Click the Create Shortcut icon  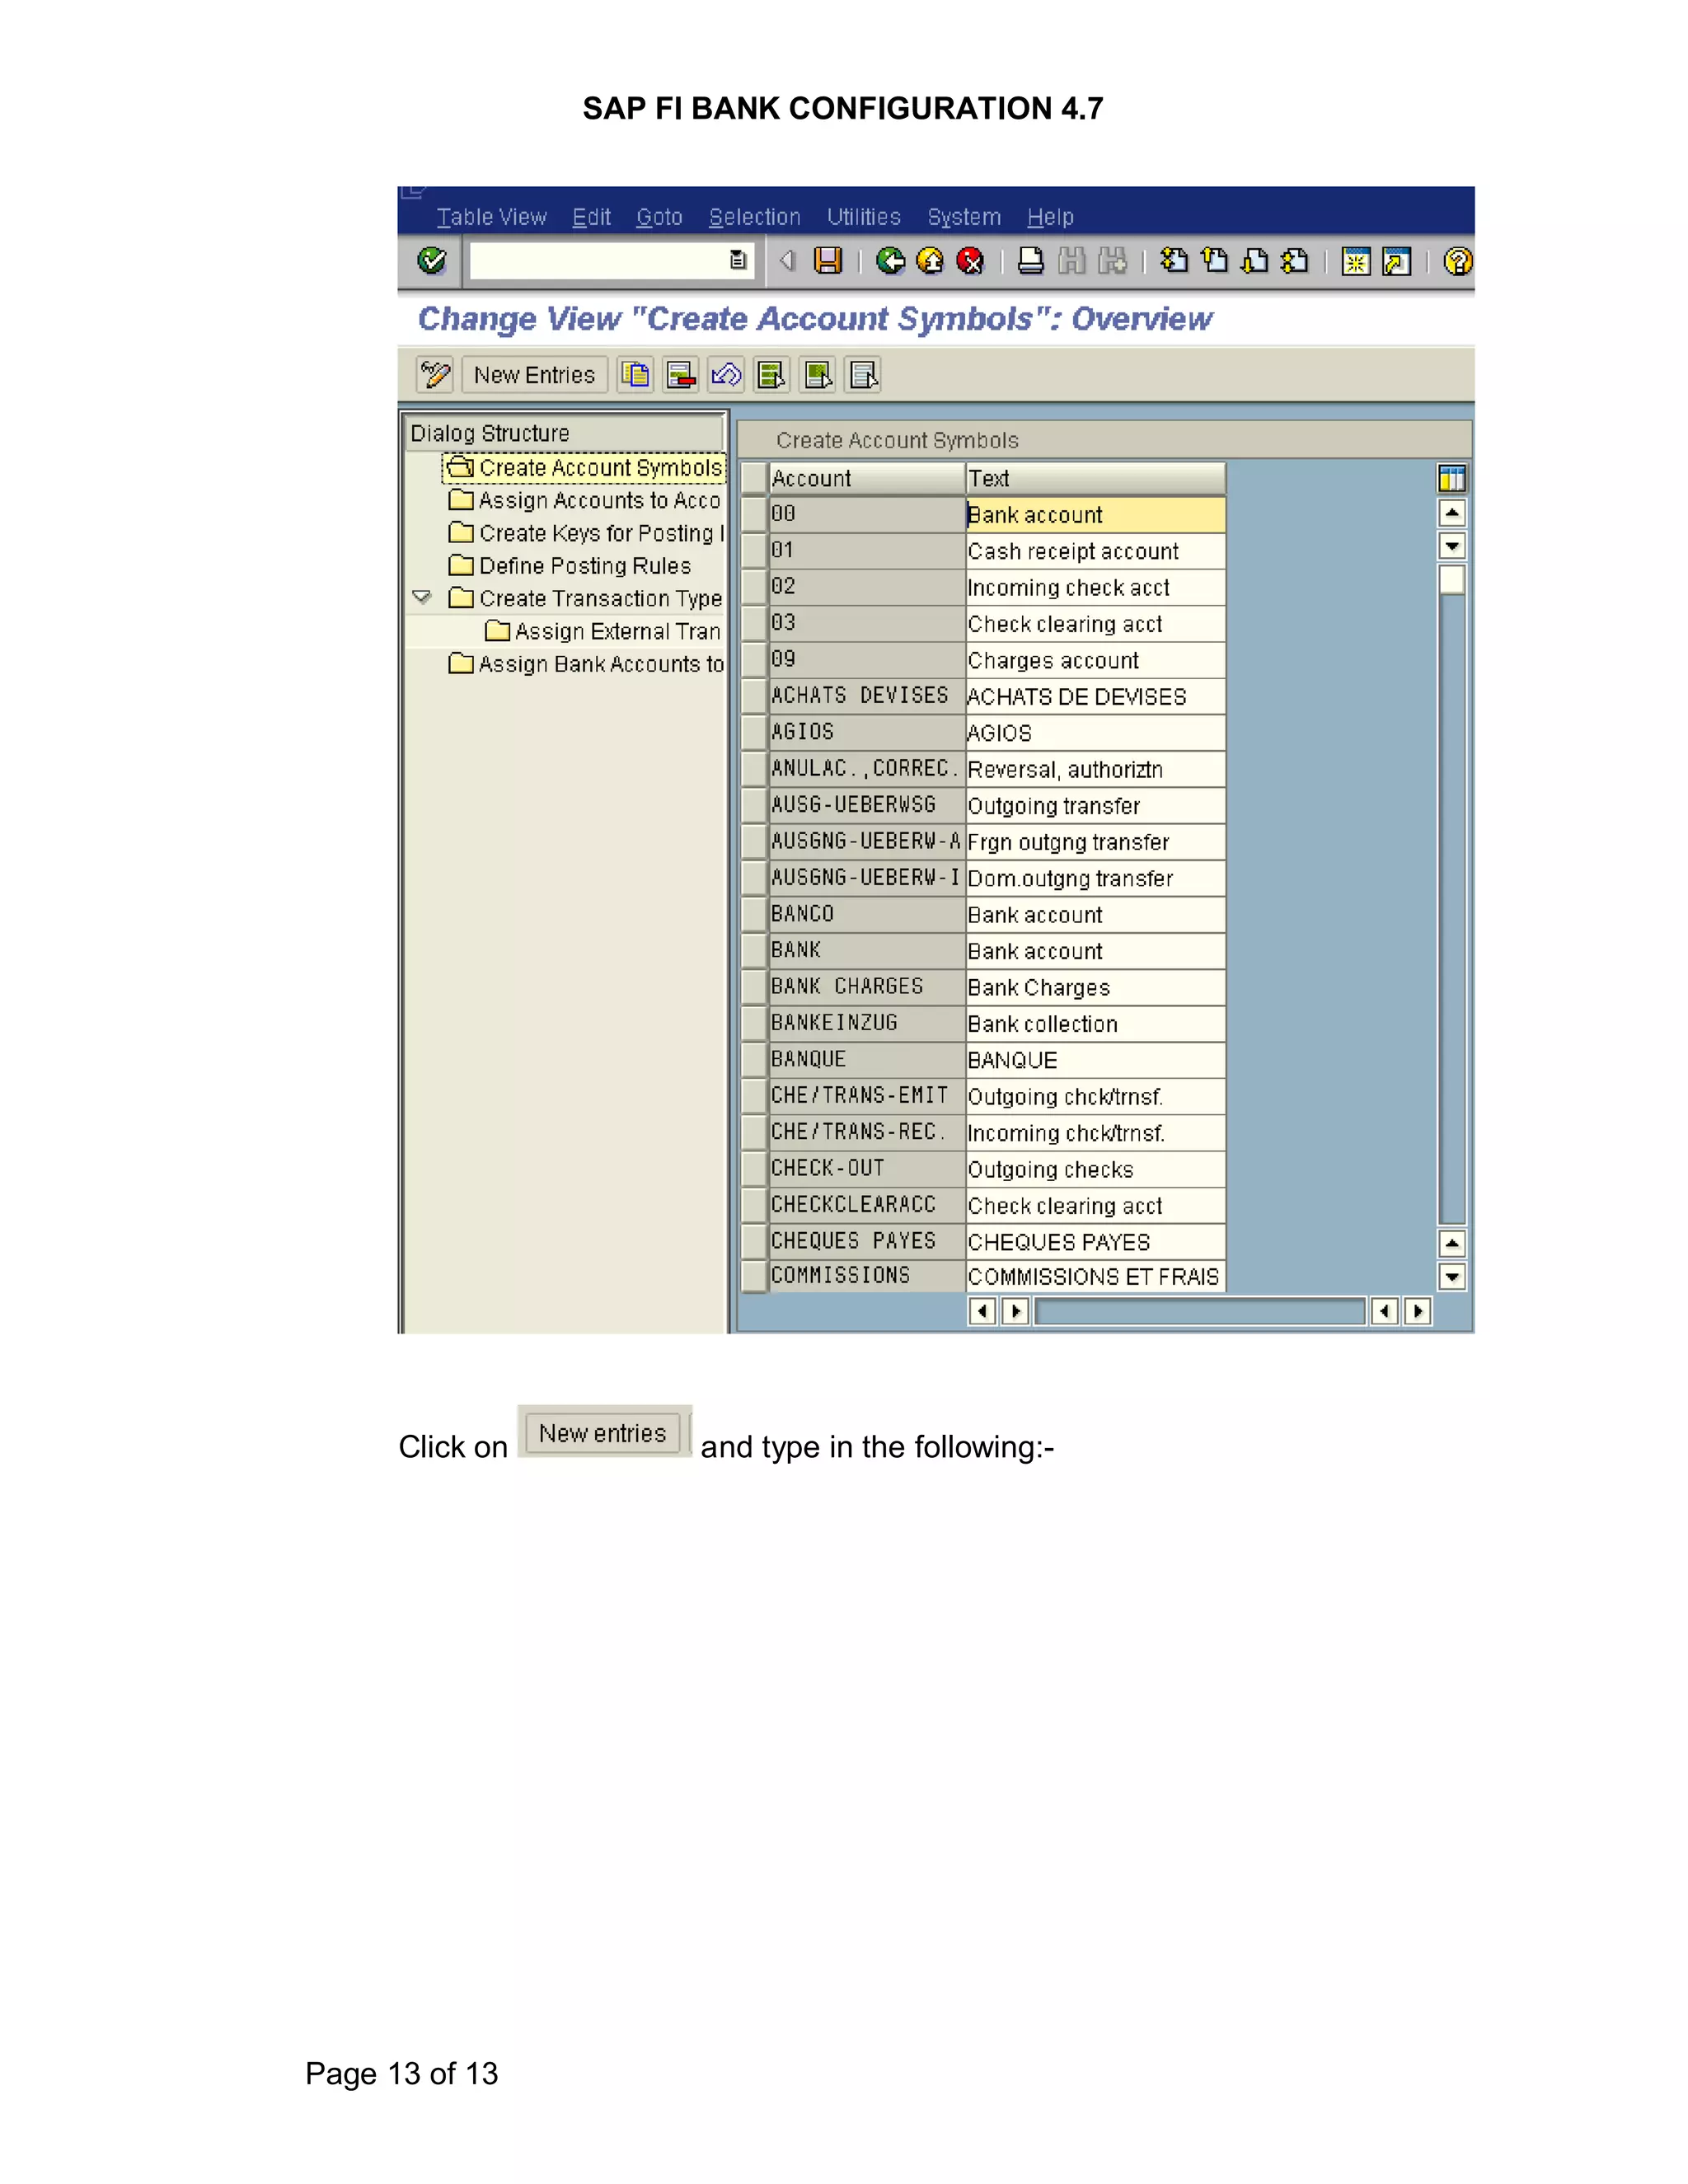point(1396,261)
